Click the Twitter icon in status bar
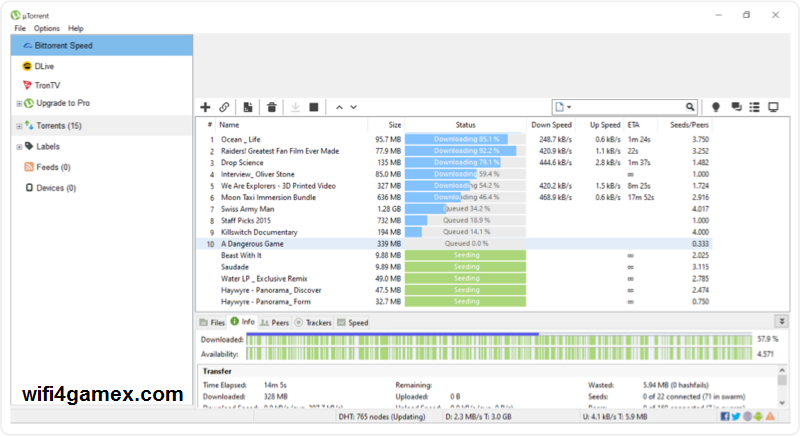Screen dimensions: 800x437 [736, 417]
